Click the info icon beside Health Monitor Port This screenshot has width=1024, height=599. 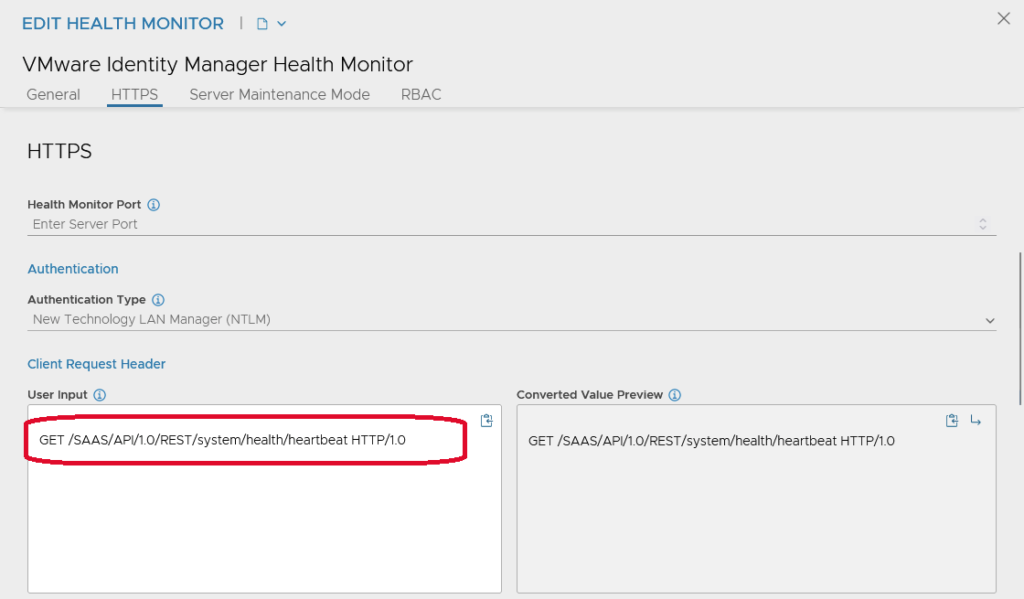(x=154, y=205)
